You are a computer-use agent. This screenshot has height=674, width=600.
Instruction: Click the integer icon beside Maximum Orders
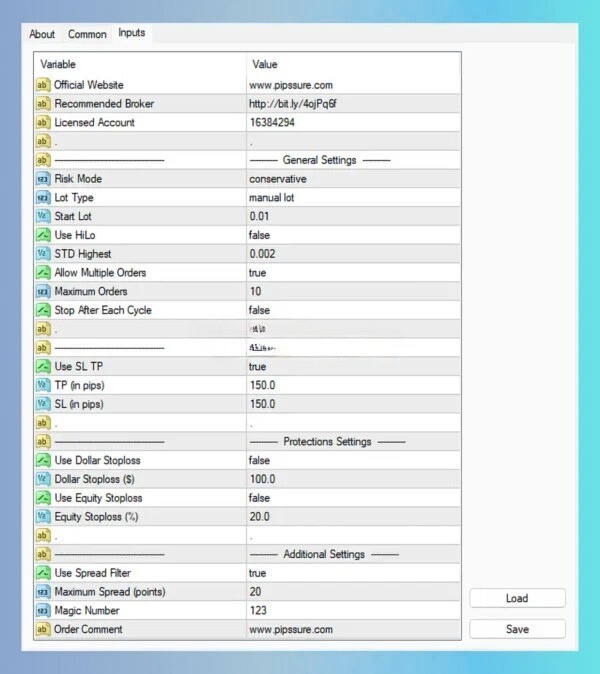click(x=43, y=291)
